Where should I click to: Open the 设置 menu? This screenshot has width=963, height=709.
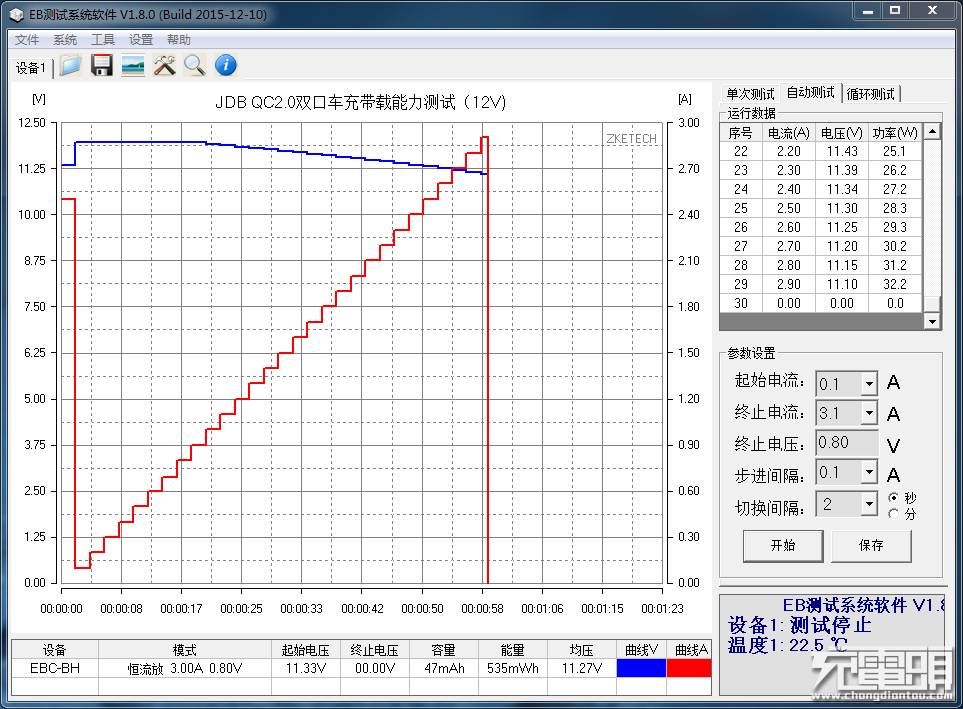tap(141, 40)
